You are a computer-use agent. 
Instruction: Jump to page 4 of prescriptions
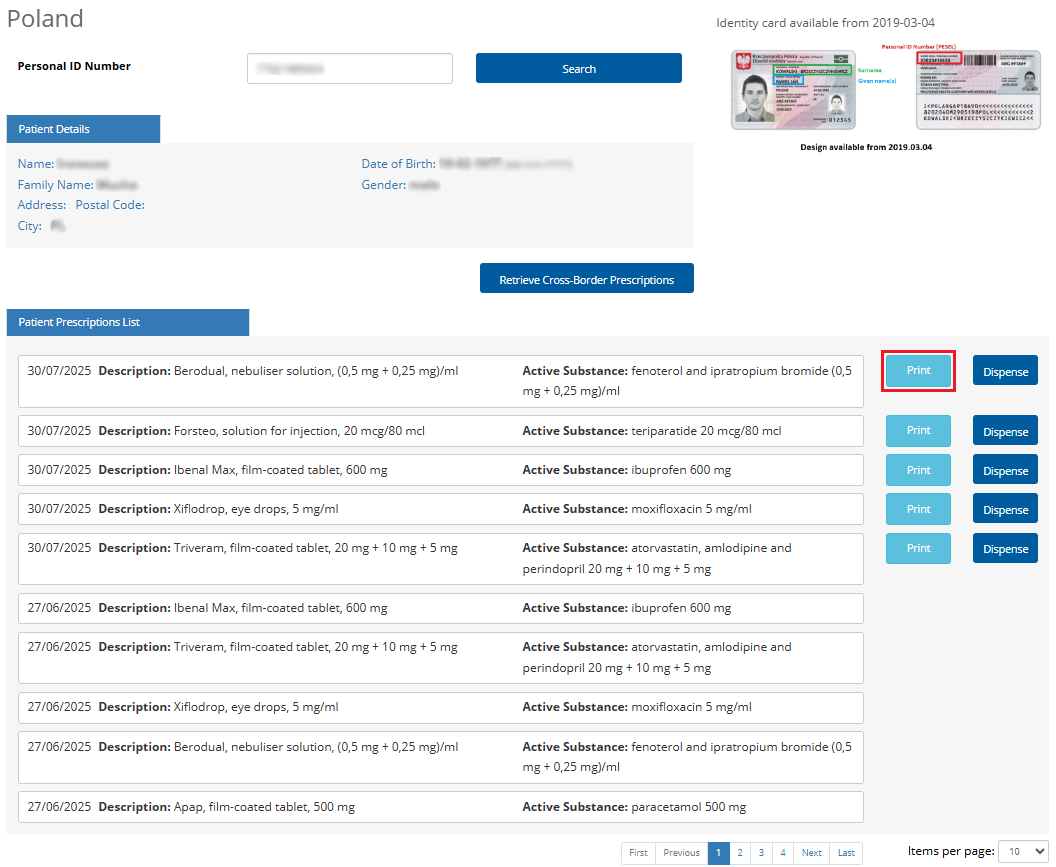[x=783, y=853]
